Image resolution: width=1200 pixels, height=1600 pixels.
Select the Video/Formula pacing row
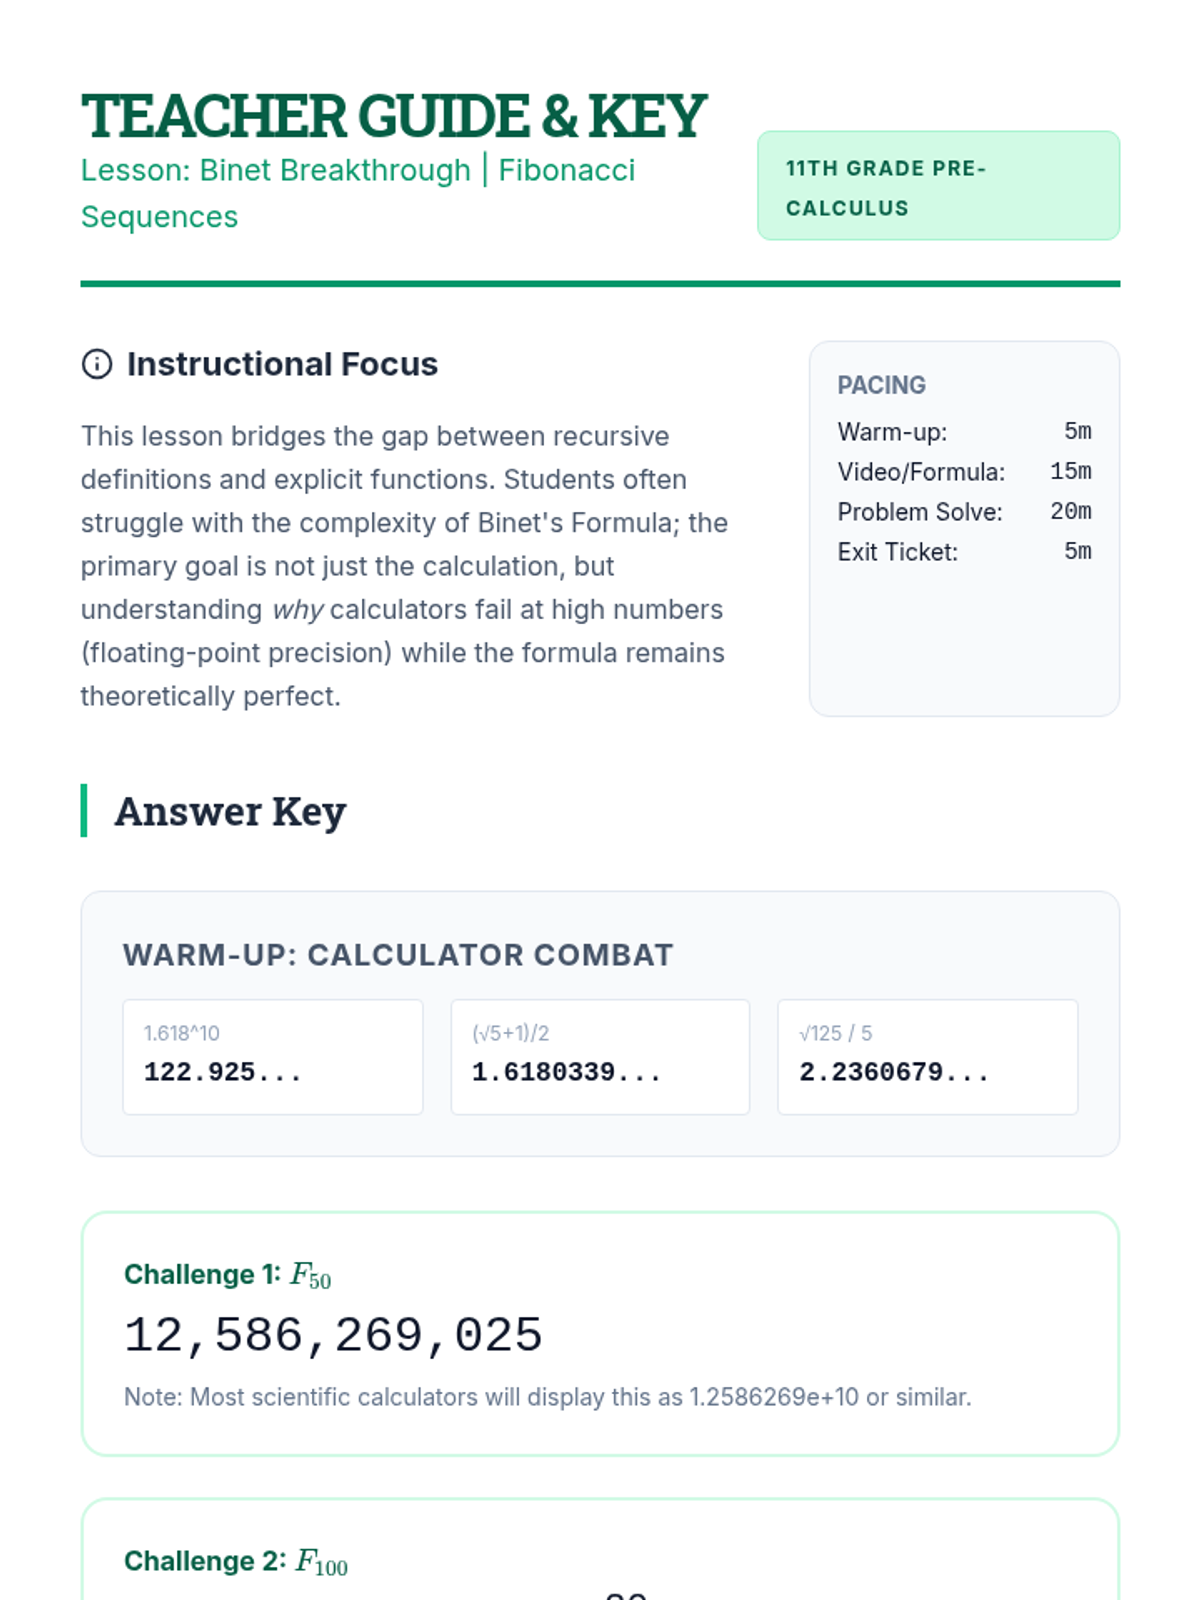click(x=964, y=472)
